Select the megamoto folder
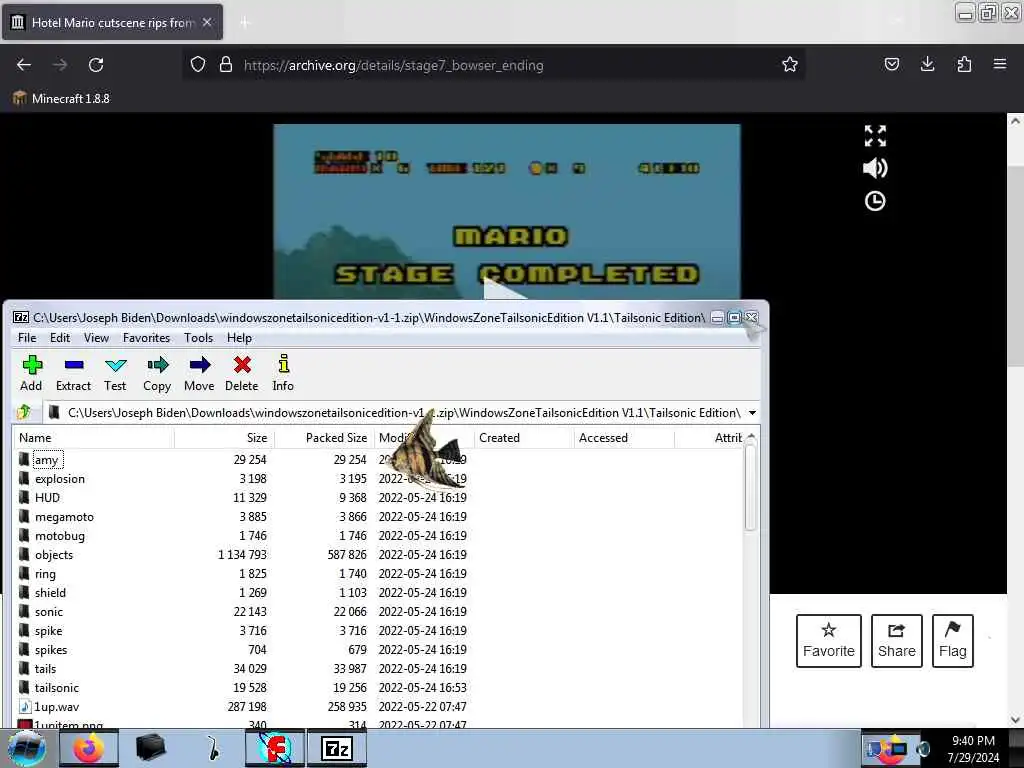The height and width of the screenshot is (768, 1024). click(x=64, y=517)
